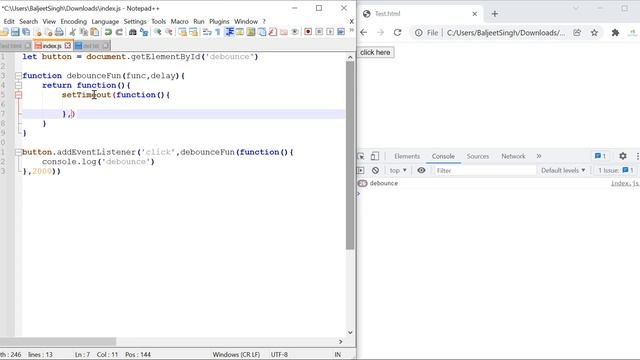640x360 pixels.
Task: Toggle Synchronize Horizontal Scrolling icon
Action: click(193, 32)
